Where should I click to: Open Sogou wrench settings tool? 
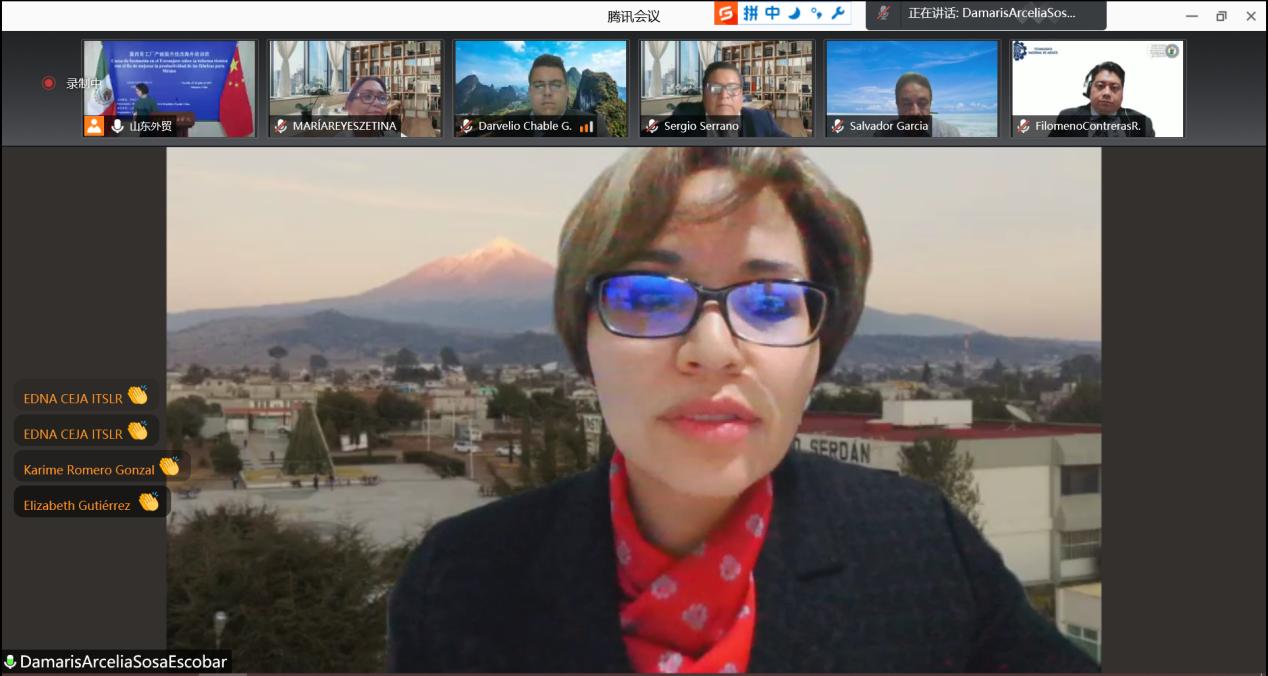(x=838, y=13)
